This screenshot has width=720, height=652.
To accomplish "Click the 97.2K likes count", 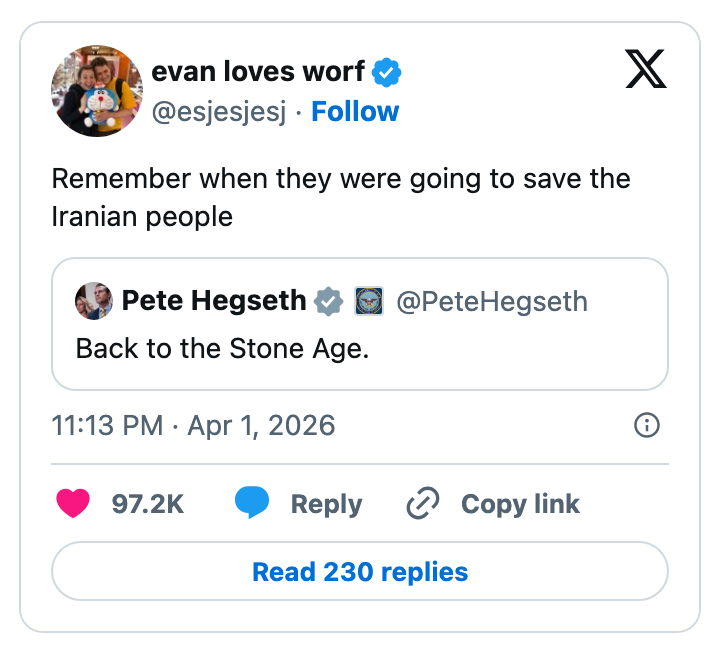I will pyautogui.click(x=147, y=503).
